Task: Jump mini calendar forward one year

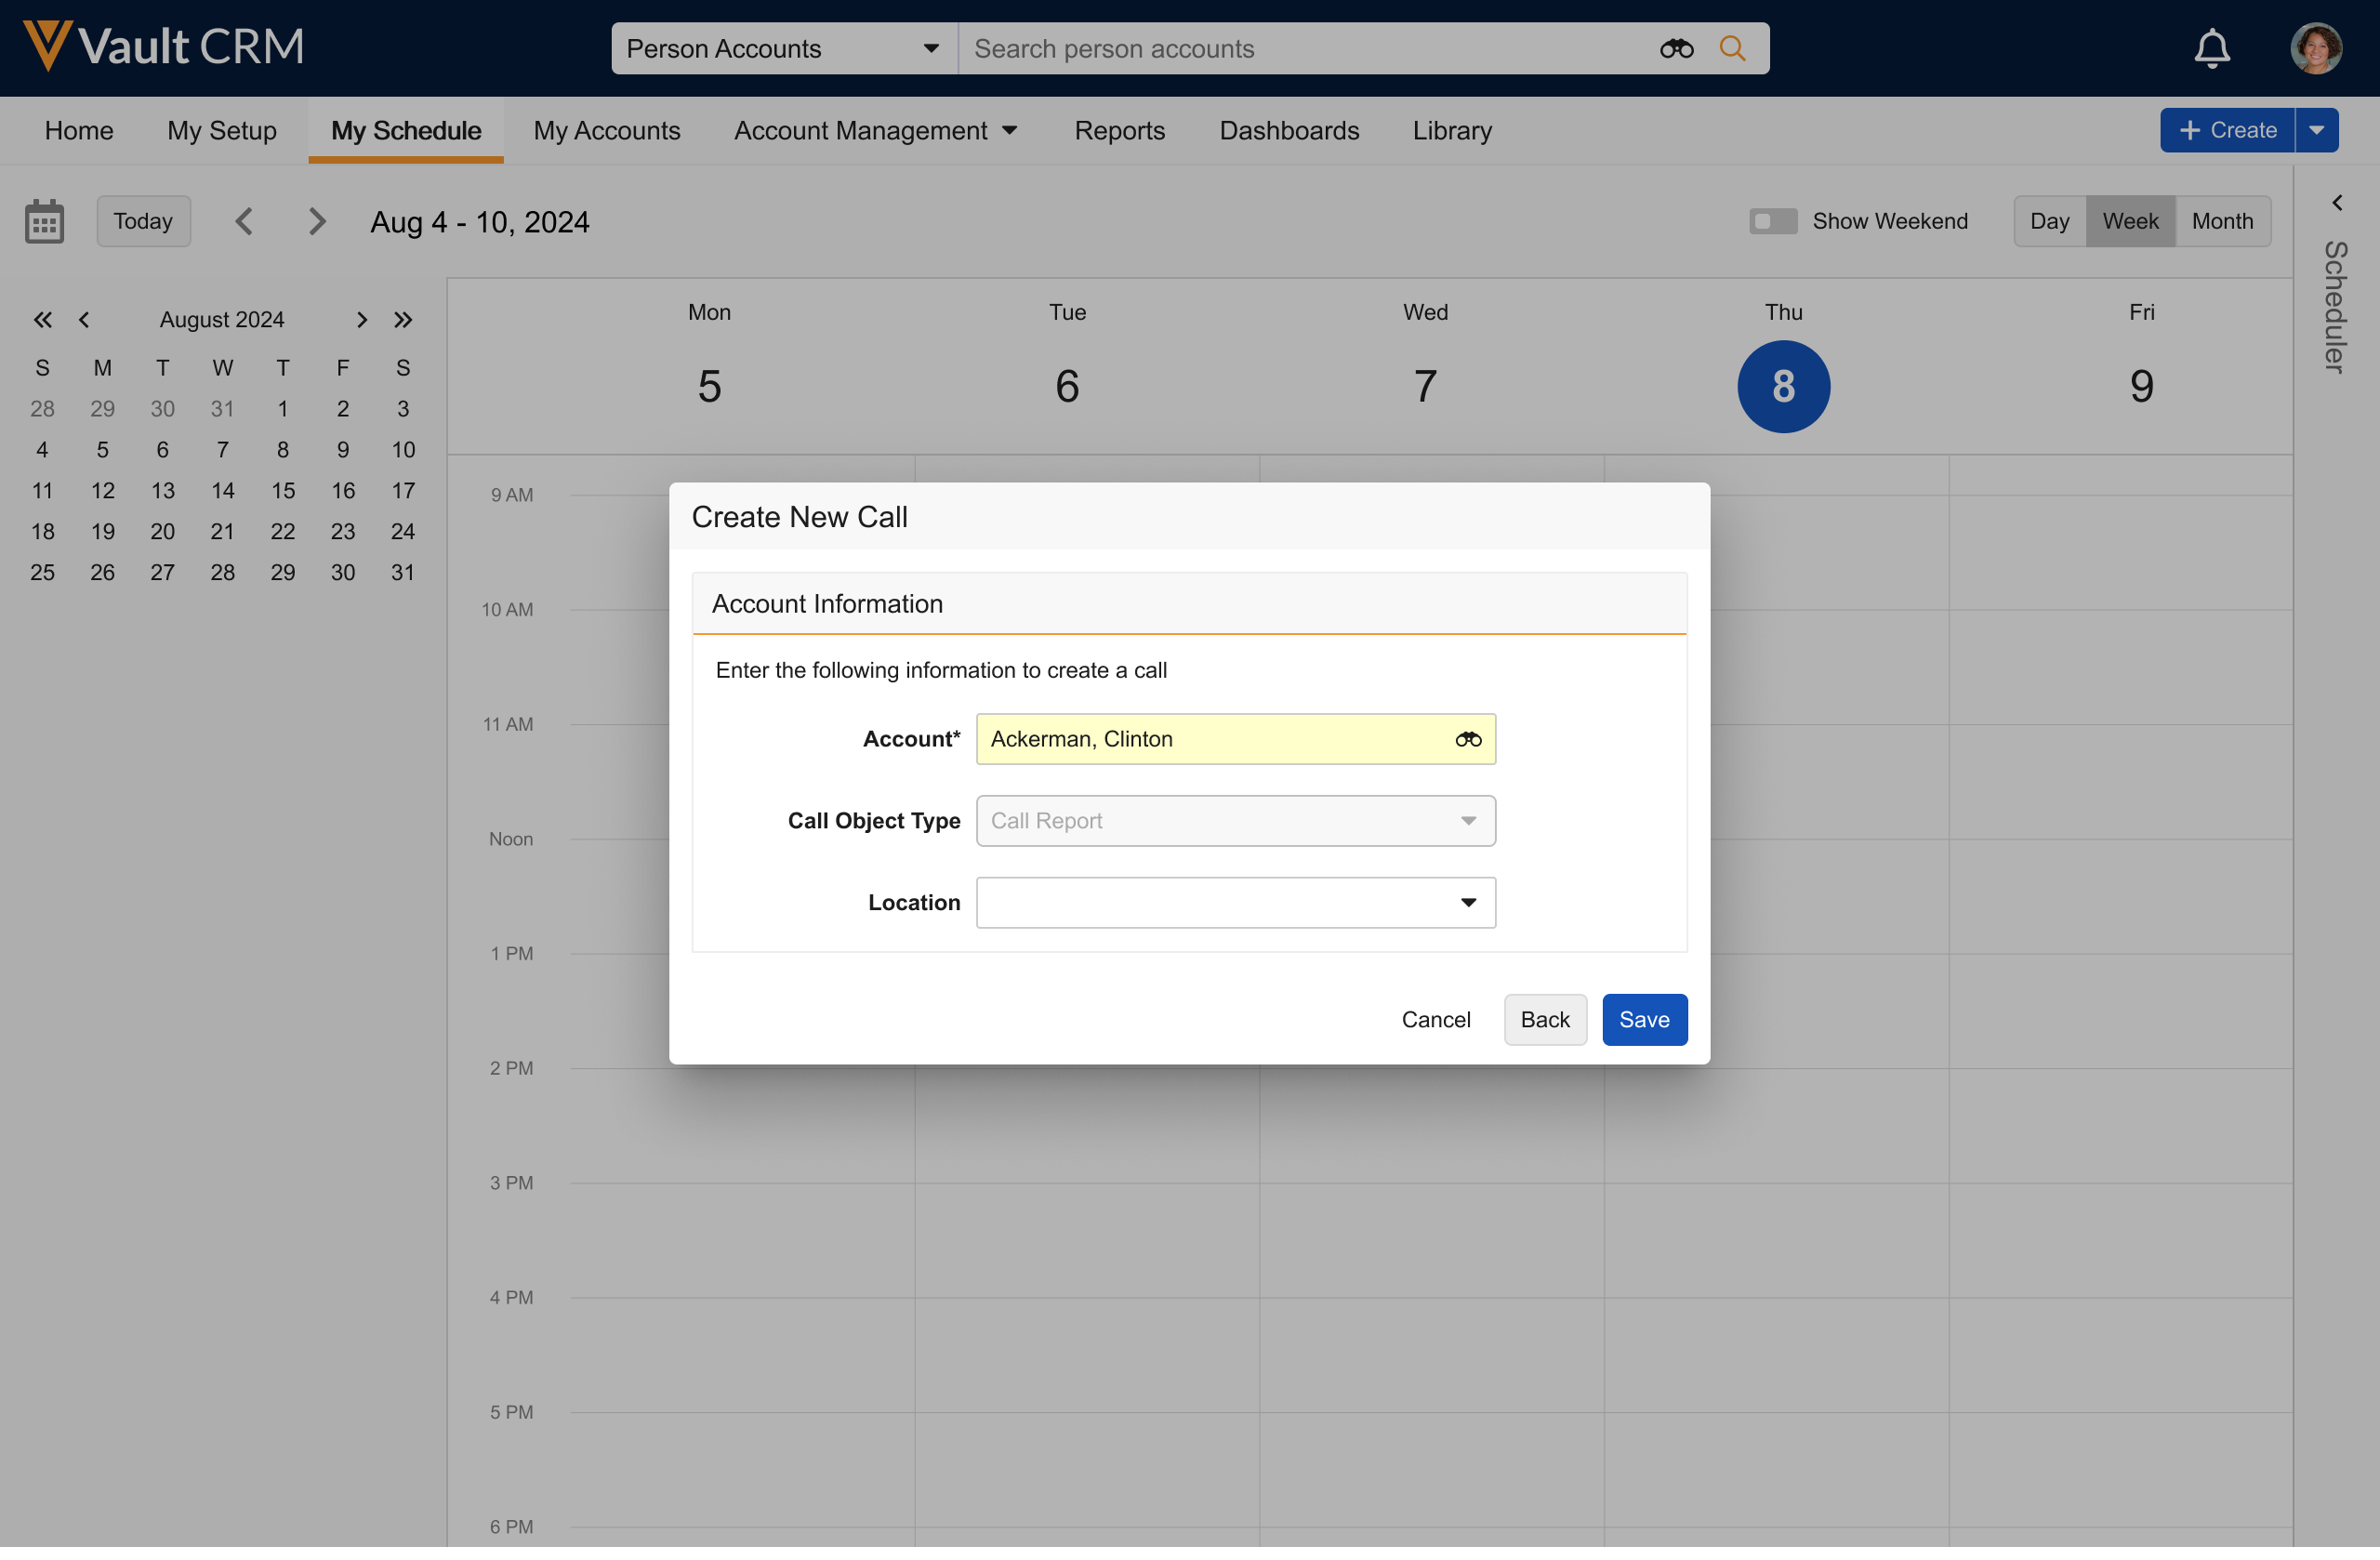Action: pyautogui.click(x=403, y=320)
